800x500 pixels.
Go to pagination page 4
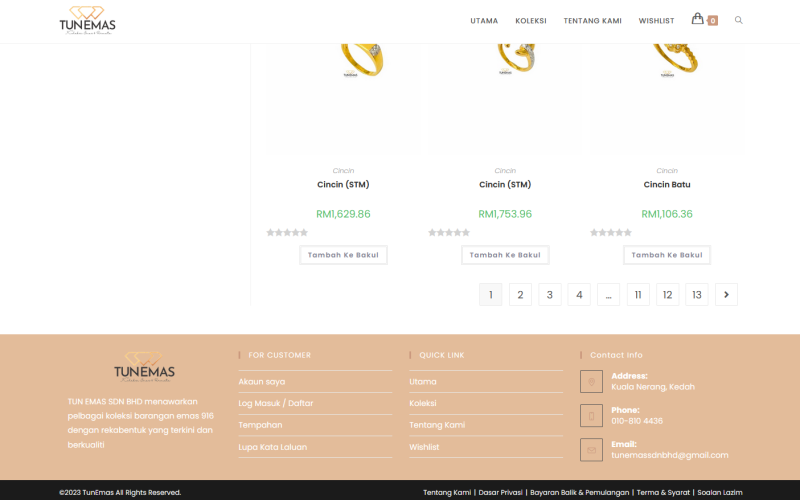point(579,294)
